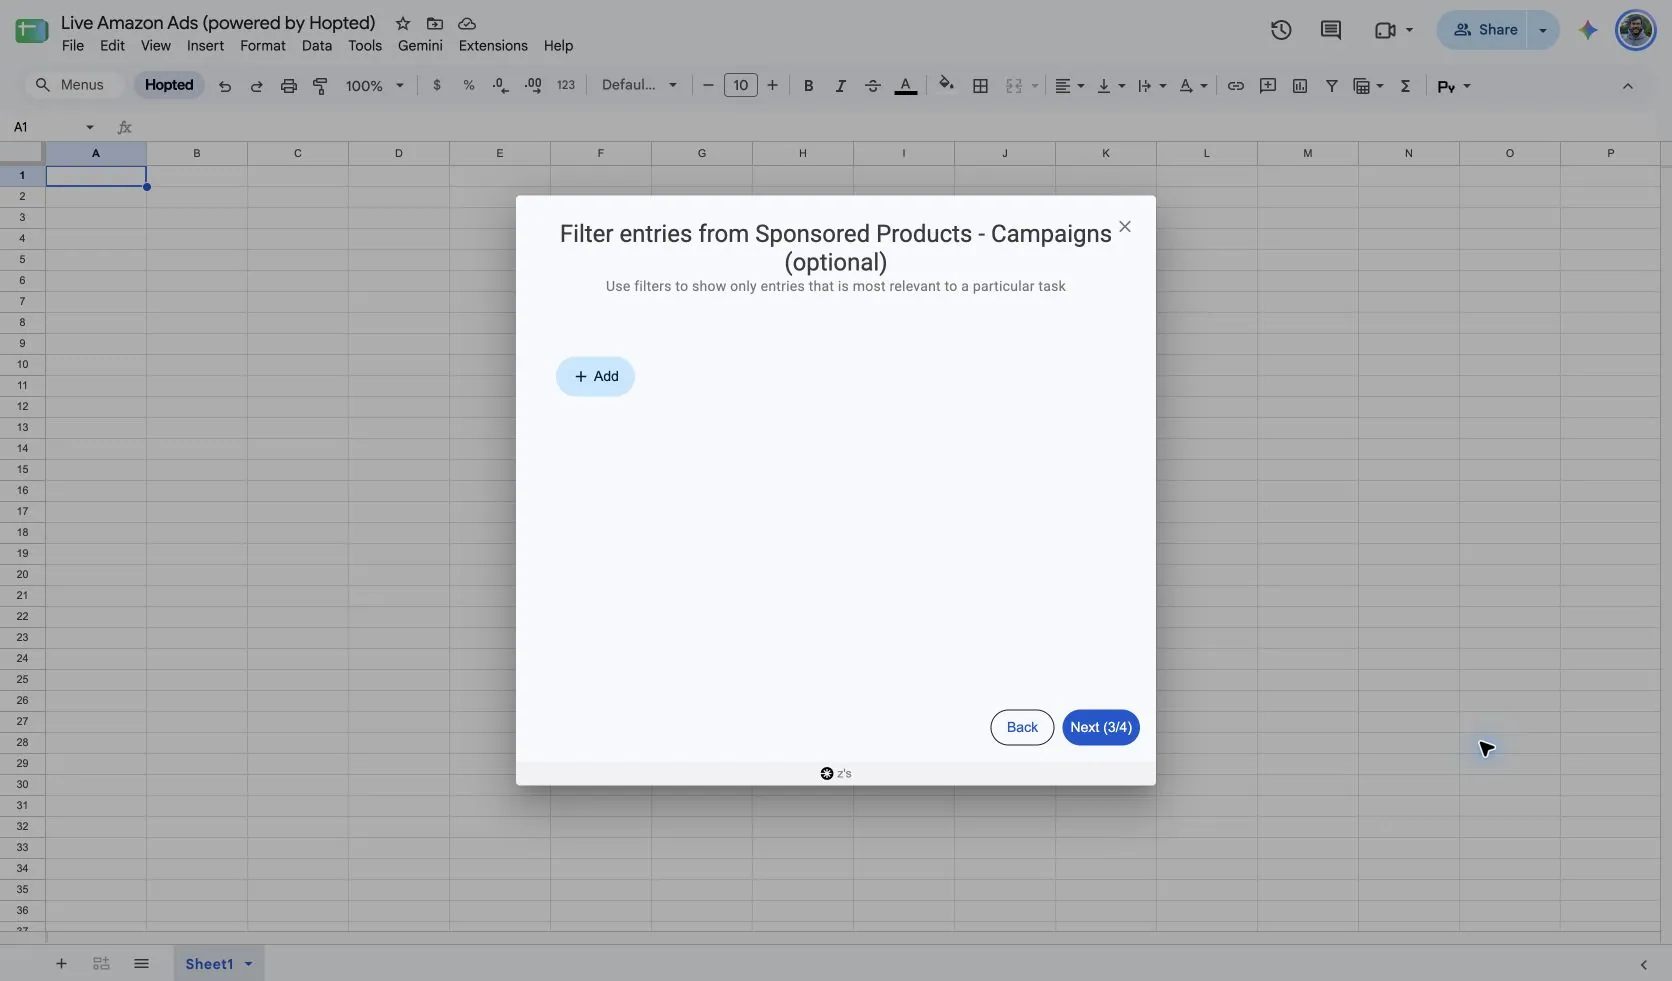Add a new sheet with plus icon
This screenshot has height=981, width=1672.
61,964
